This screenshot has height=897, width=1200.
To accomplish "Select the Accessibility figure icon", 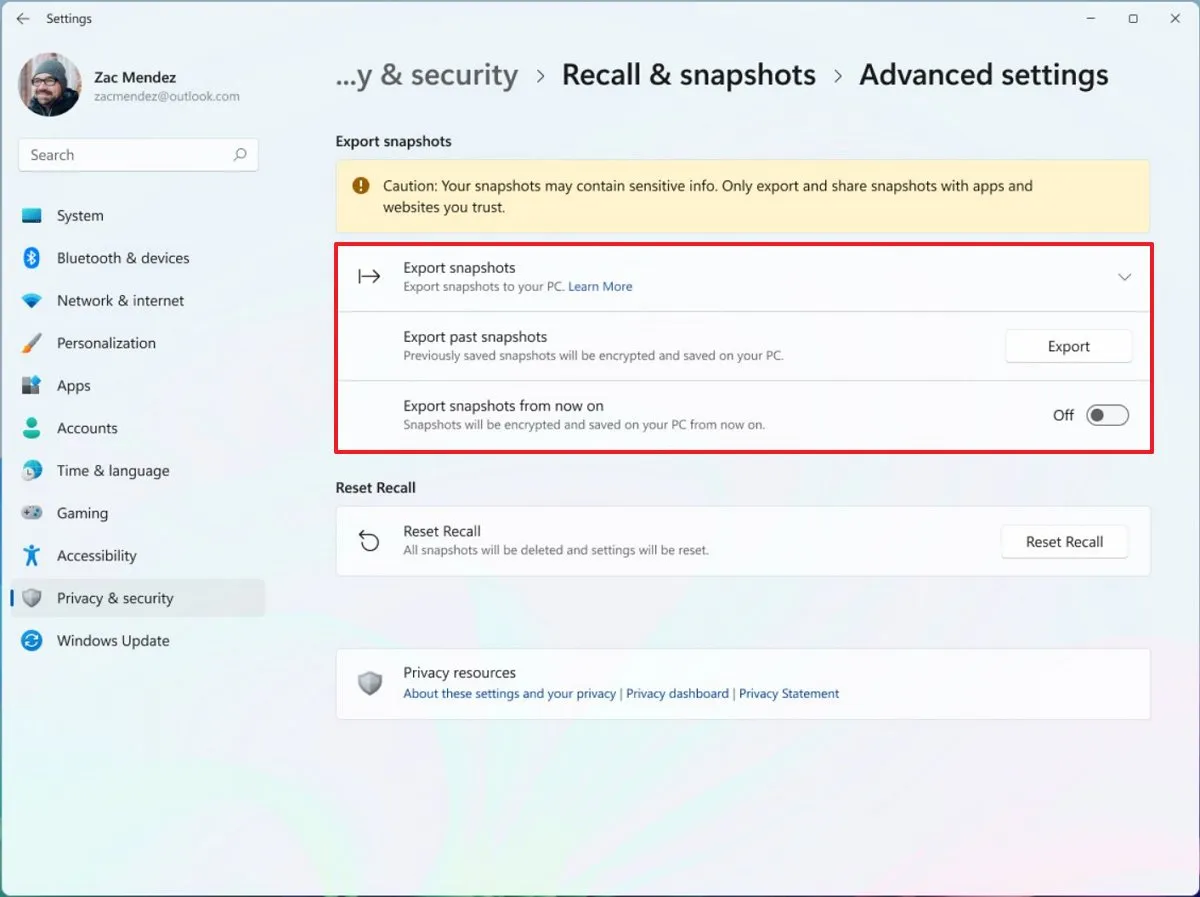I will [x=30, y=556].
